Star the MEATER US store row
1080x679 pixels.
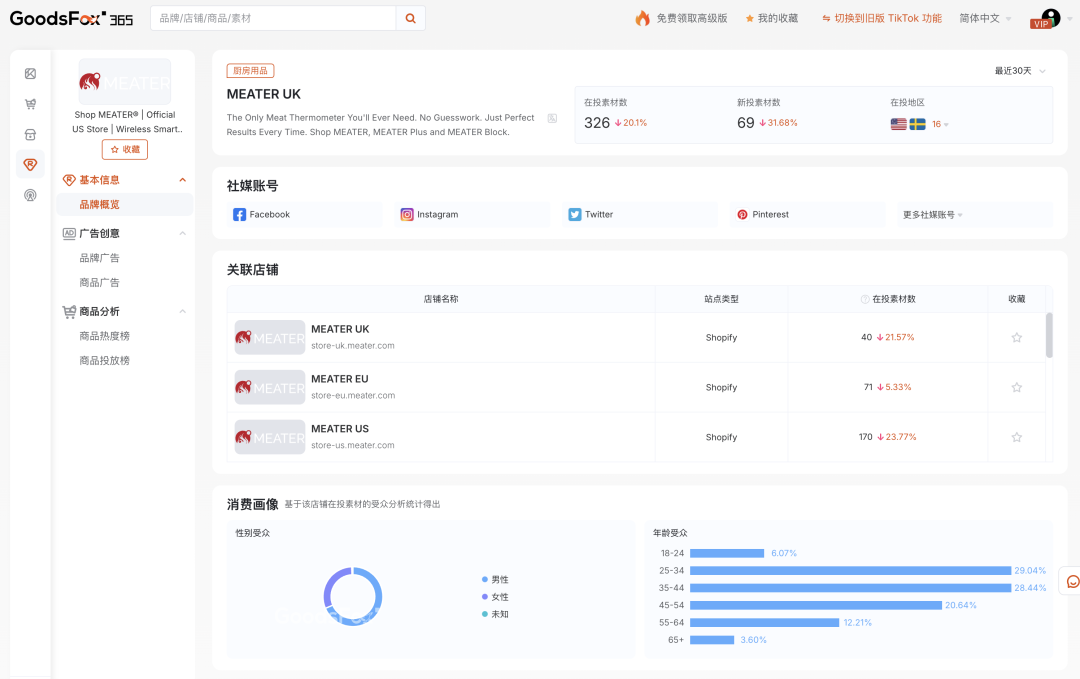tap(1016, 437)
